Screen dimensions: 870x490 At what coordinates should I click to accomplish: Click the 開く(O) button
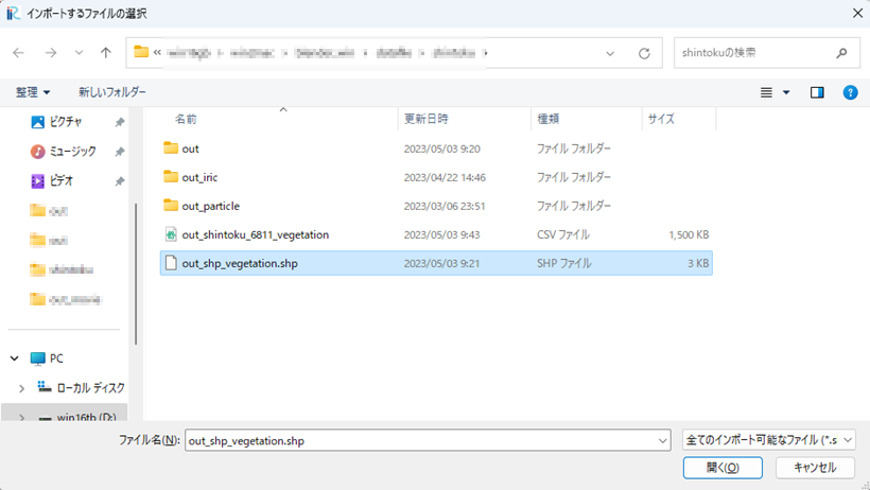[722, 467]
